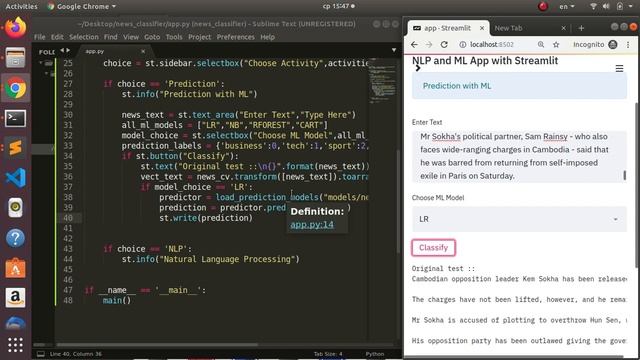Viewport: 640px width, 360px height.
Task: Launch Terminal from the dock
Action: pyautogui.click(x=16, y=118)
